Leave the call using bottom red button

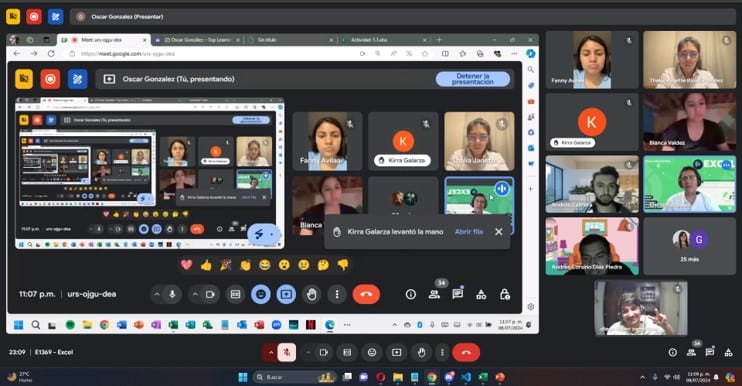[x=466, y=352]
